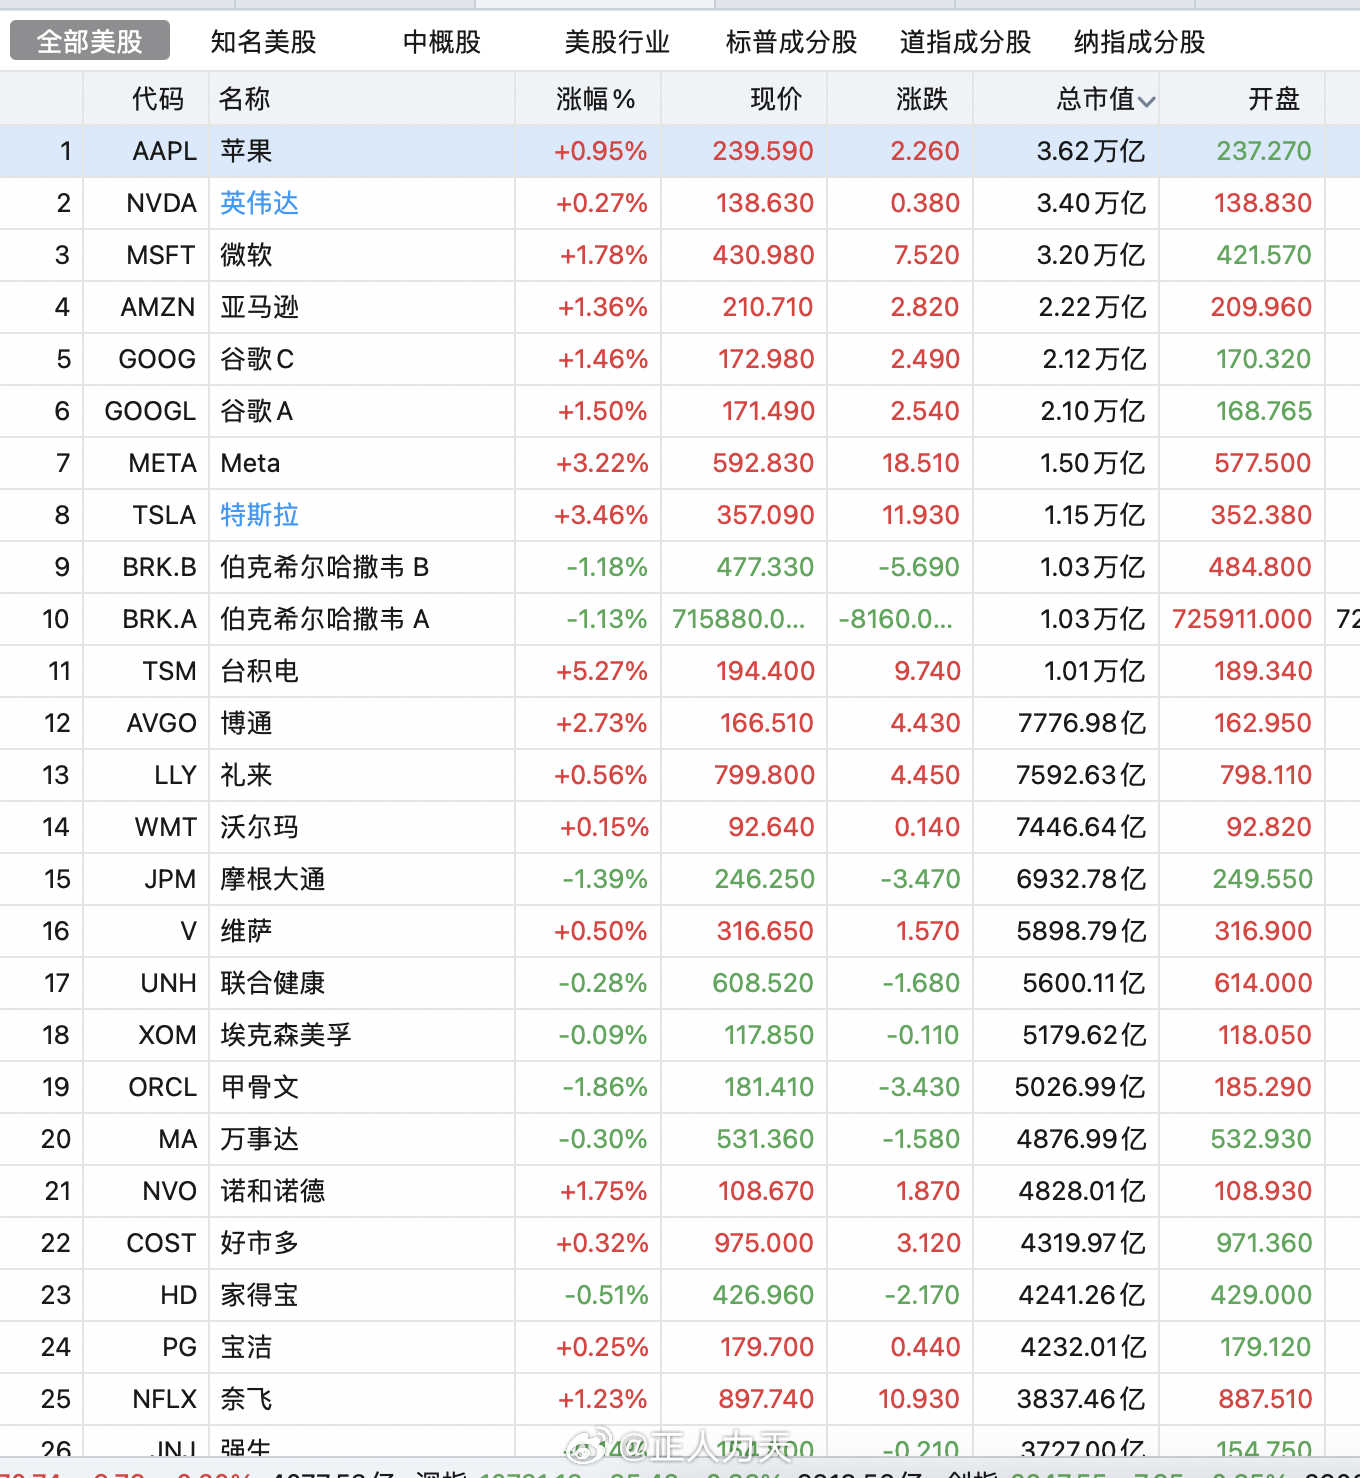Select BRK.A ticker cell
The width and height of the screenshot is (1360, 1478).
click(x=160, y=619)
